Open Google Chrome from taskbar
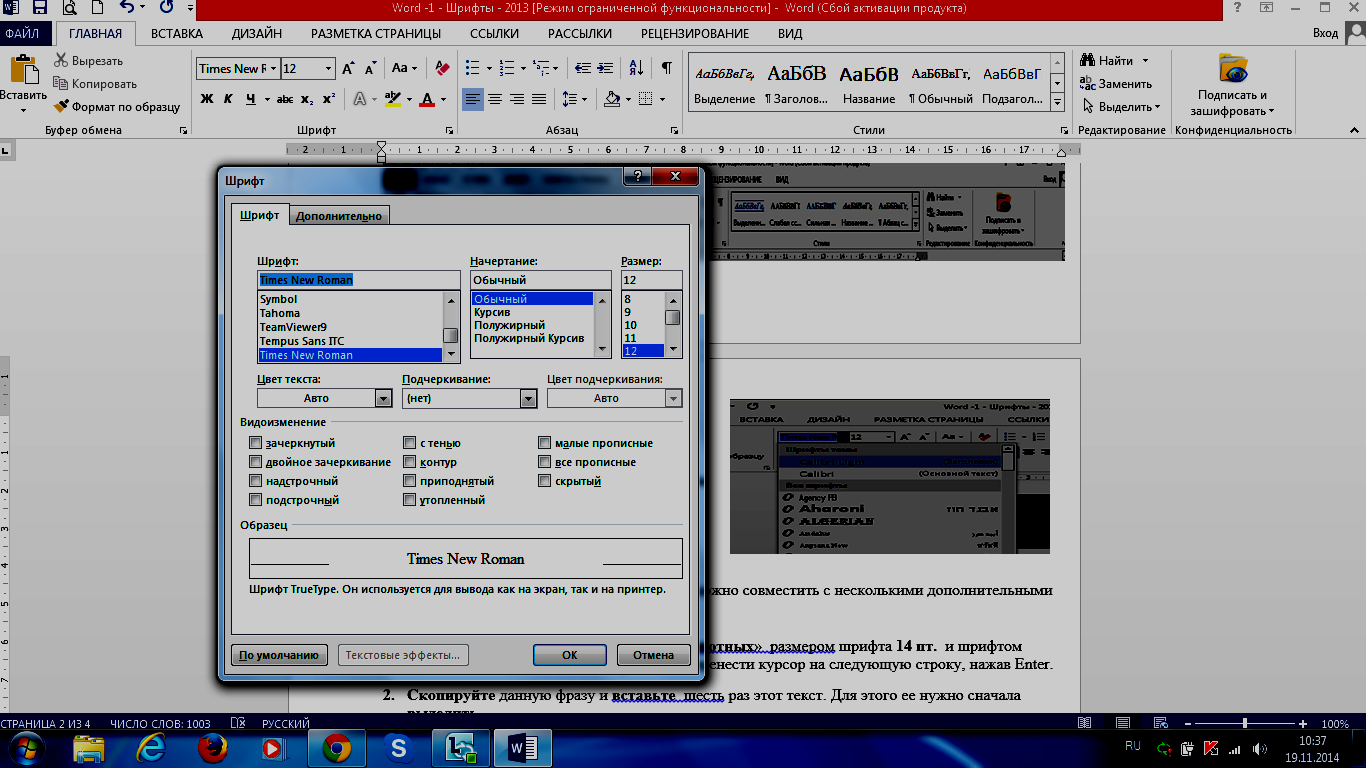This screenshot has width=1366, height=768. coord(336,747)
